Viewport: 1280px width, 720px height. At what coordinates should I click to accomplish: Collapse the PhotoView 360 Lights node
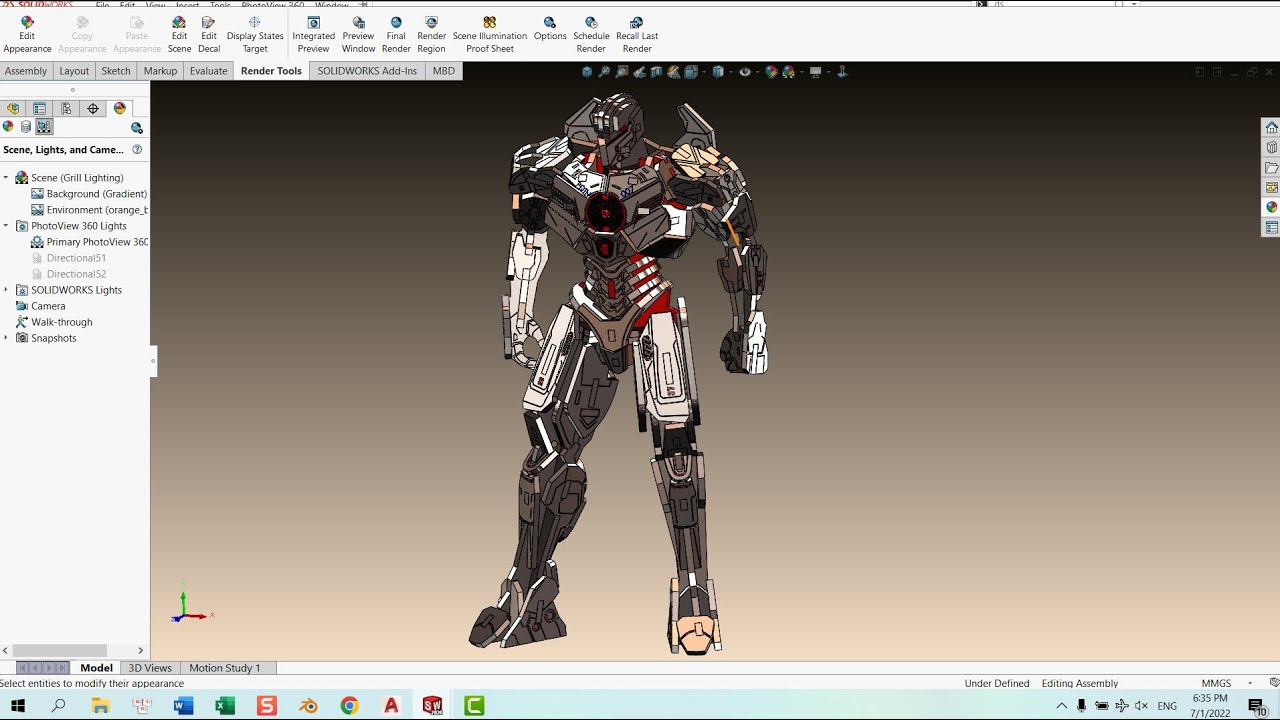6,226
